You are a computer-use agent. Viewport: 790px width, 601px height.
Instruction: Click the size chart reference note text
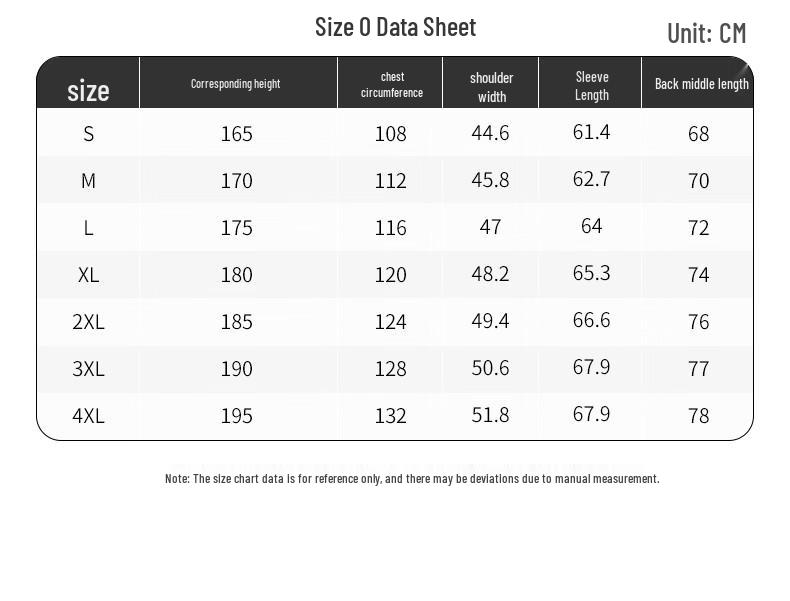click(412, 479)
